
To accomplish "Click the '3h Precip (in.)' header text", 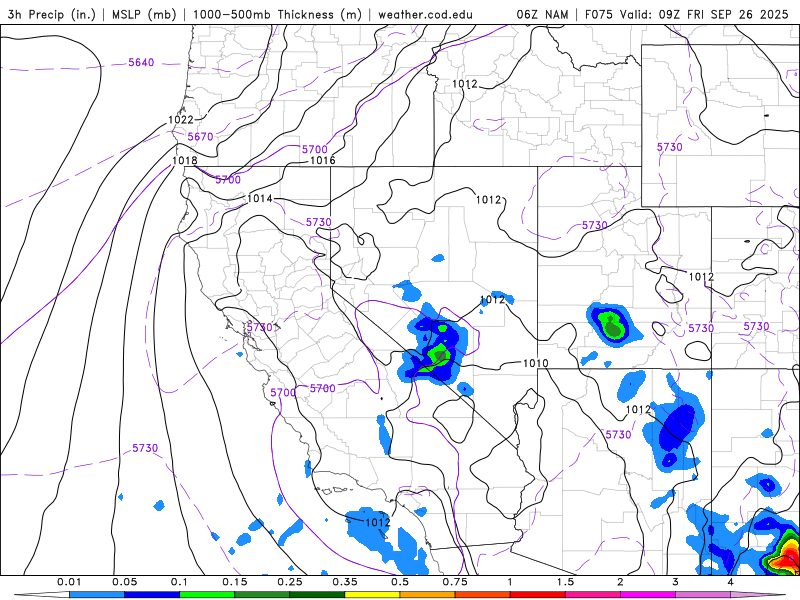I will [52, 14].
